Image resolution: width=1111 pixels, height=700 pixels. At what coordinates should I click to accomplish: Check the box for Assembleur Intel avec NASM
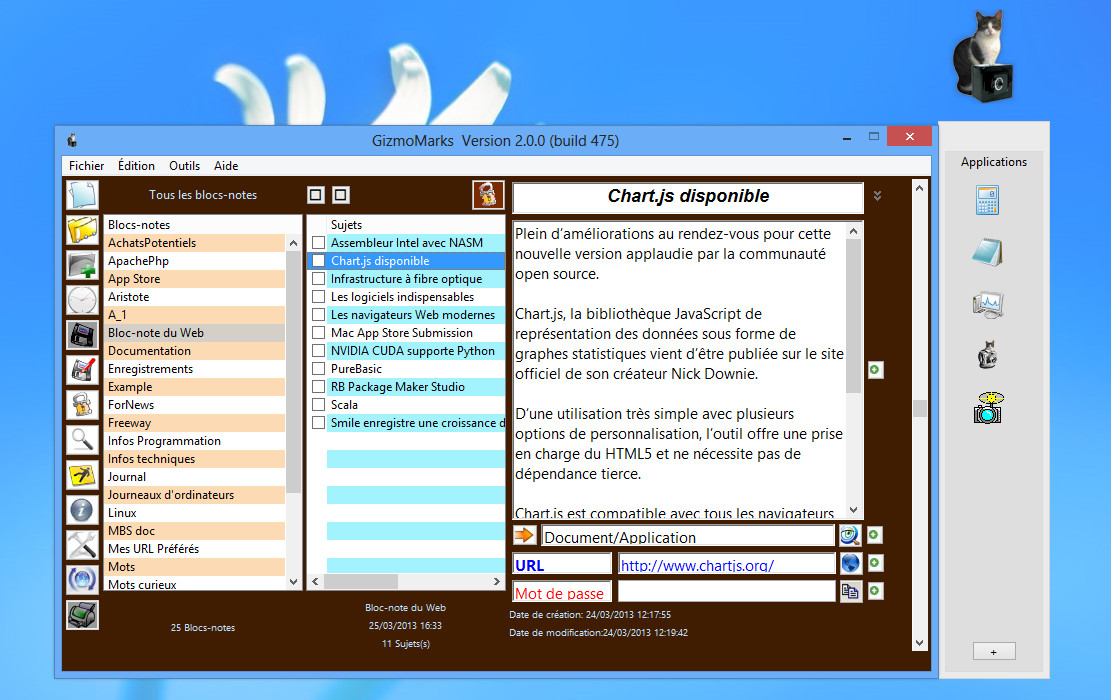319,243
